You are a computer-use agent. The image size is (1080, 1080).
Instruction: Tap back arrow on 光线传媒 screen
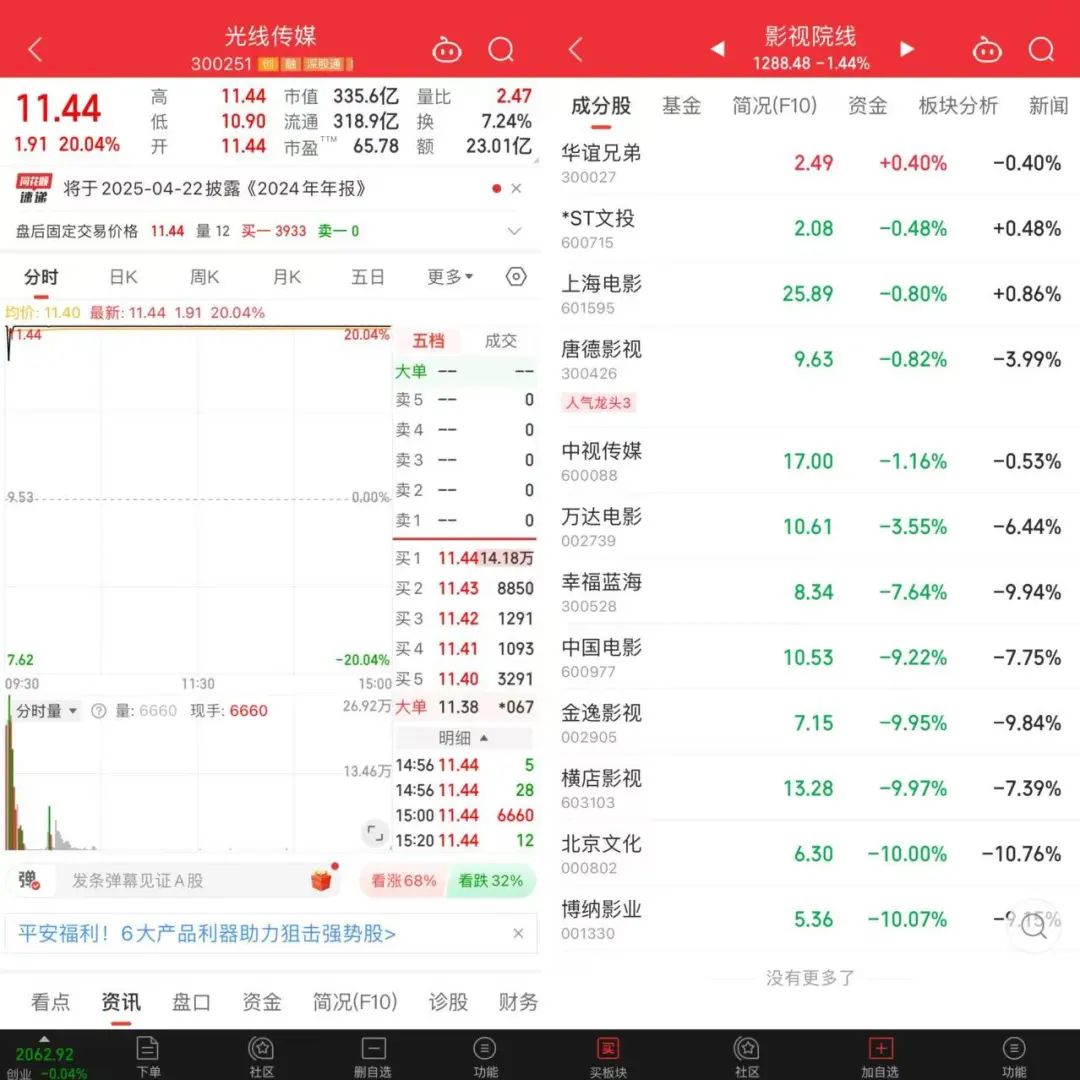tap(35, 50)
